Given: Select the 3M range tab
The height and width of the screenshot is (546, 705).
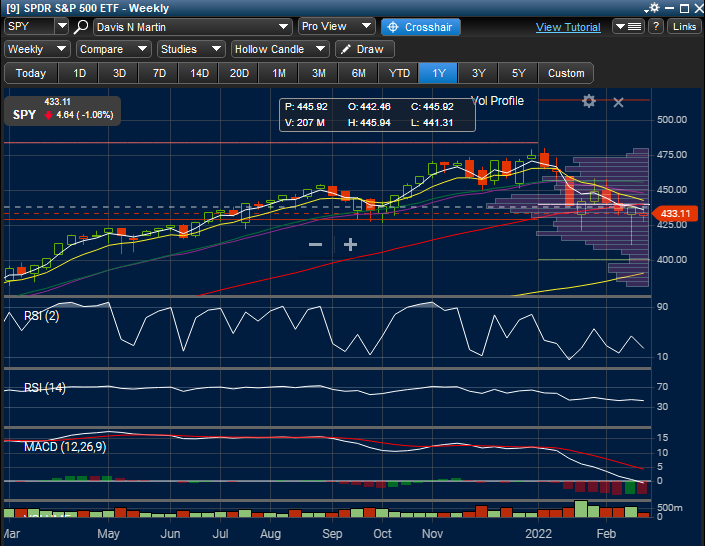Looking at the screenshot, I should tap(319, 73).
